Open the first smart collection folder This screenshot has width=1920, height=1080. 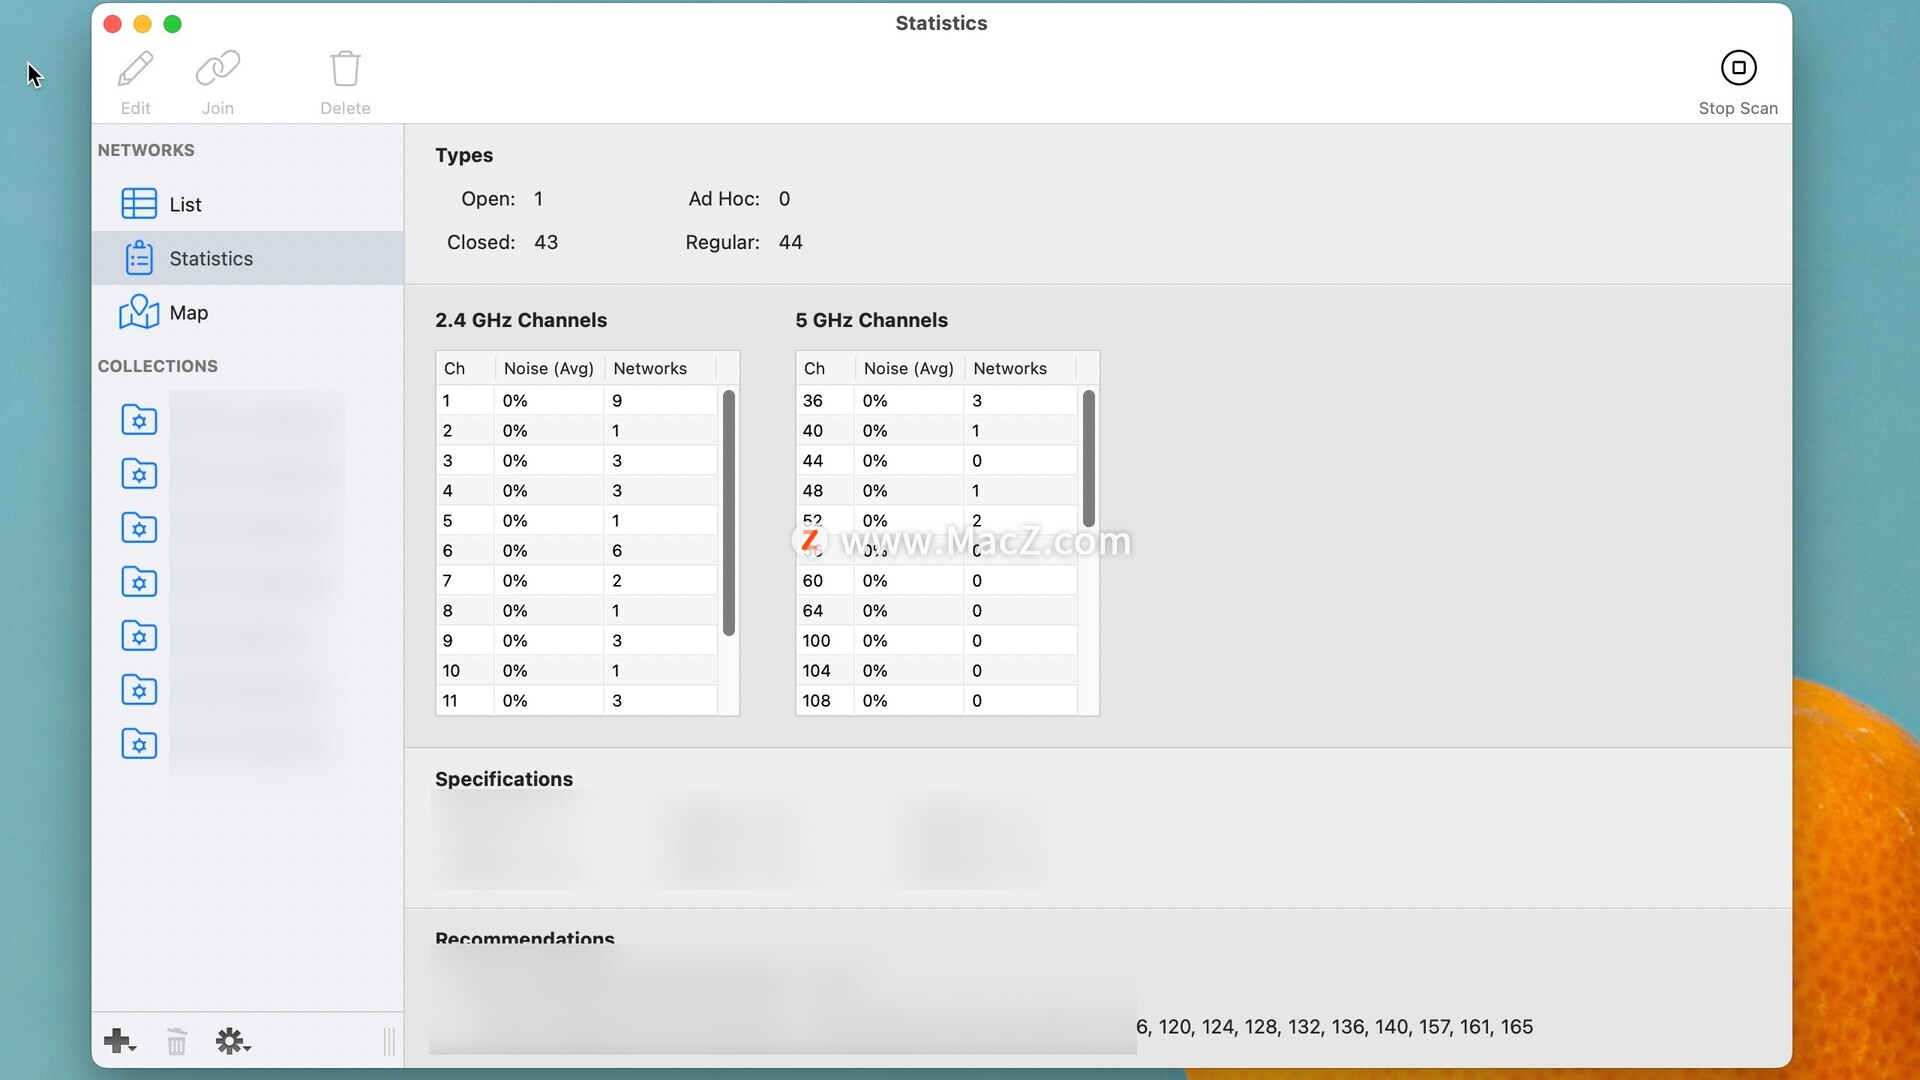(139, 420)
